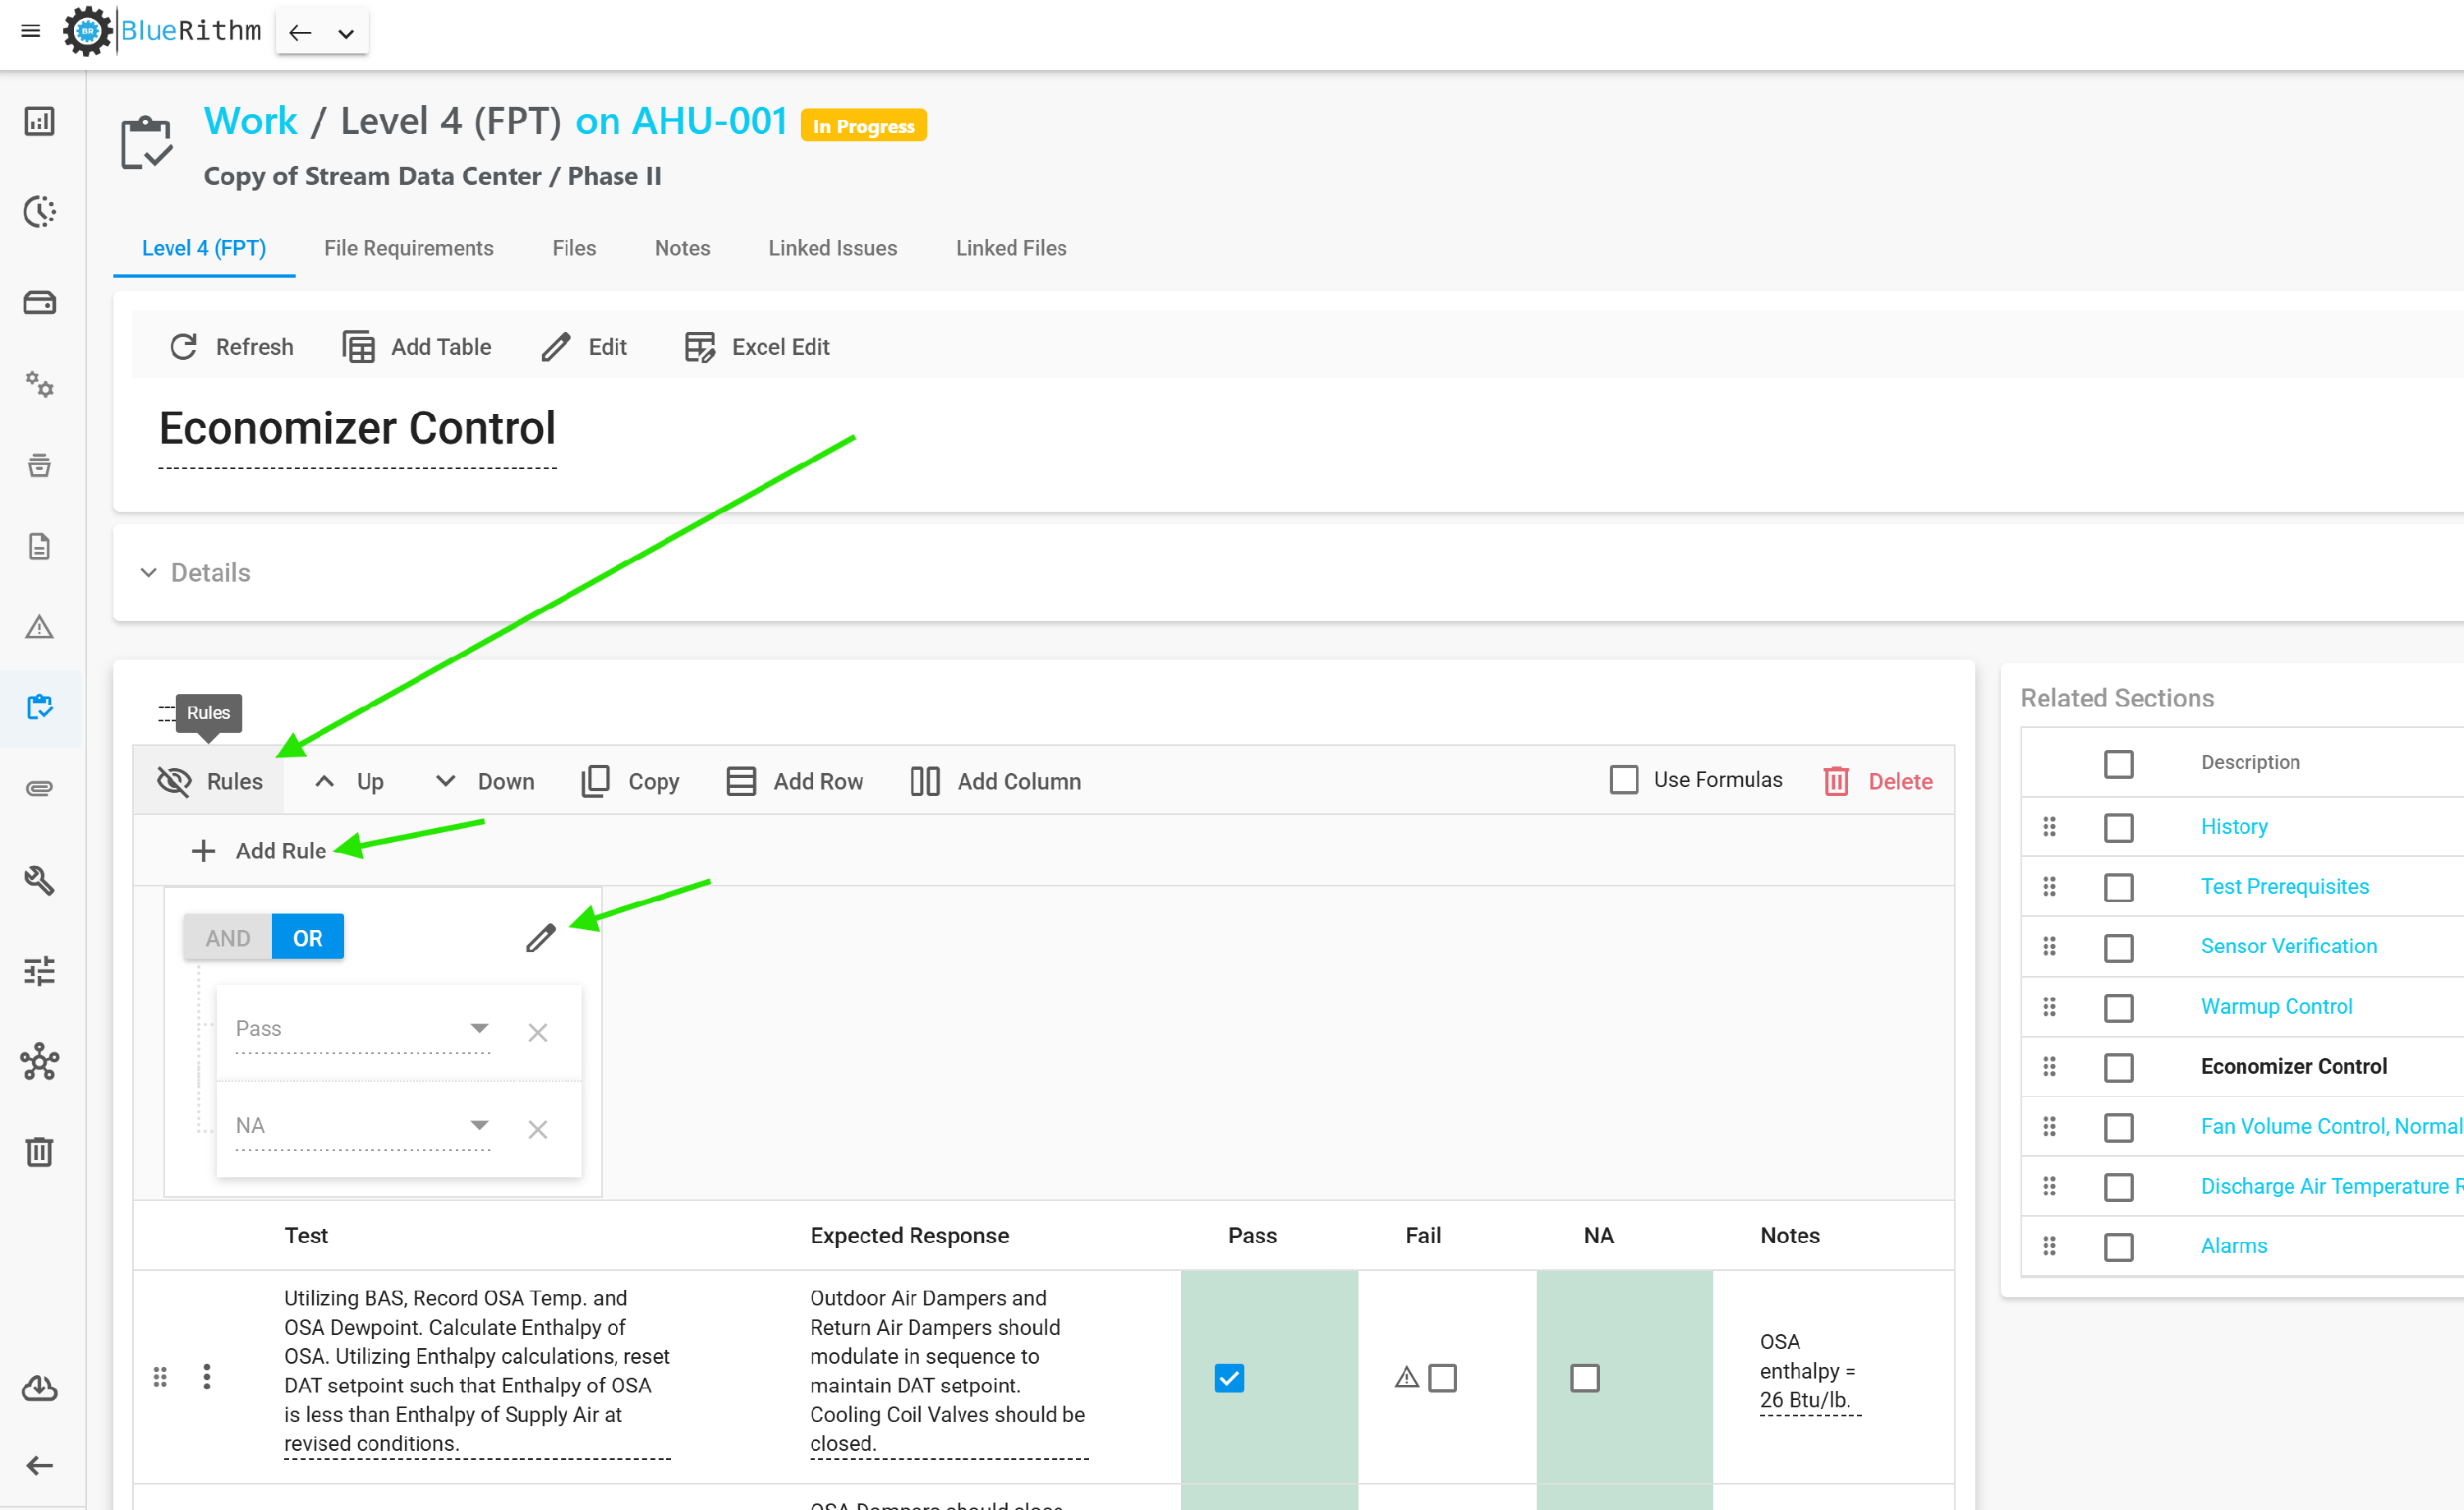This screenshot has height=1510, width=2464.
Task: Click the Add Rule button
Action: pos(258,851)
